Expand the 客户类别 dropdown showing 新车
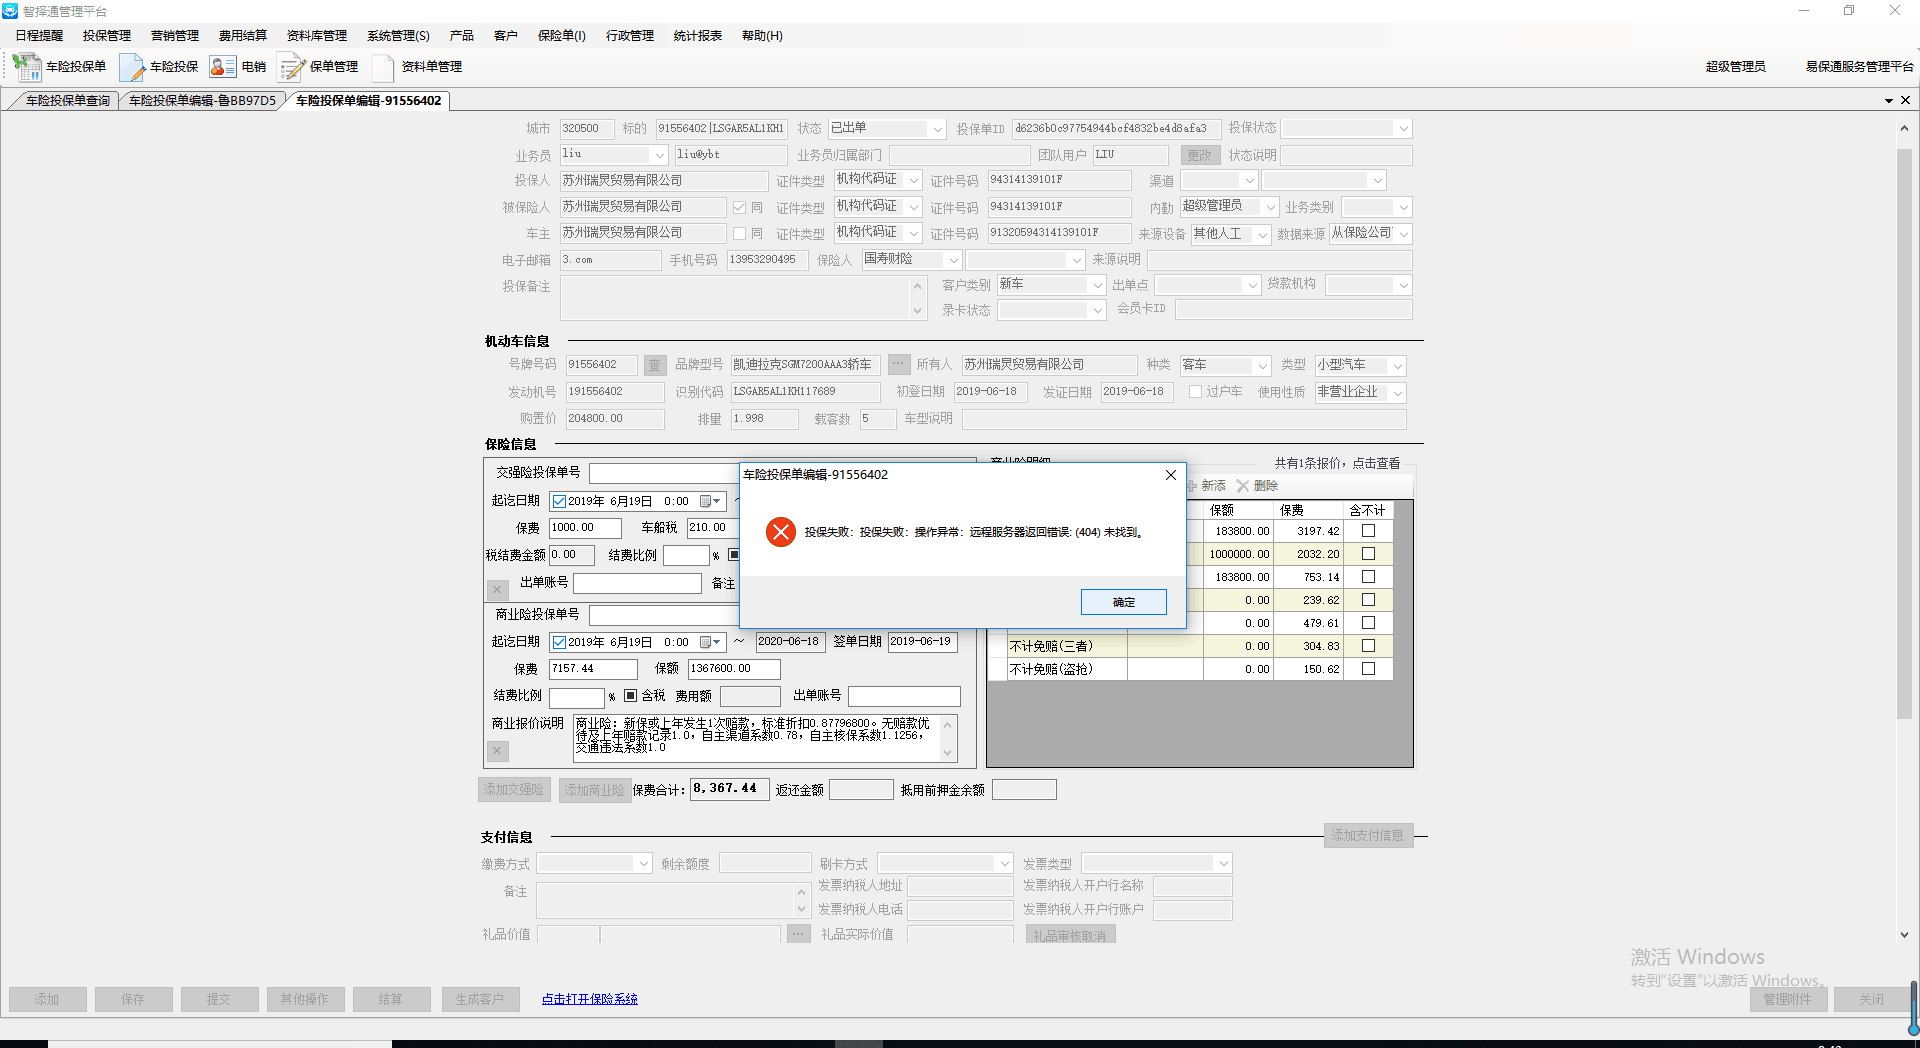 click(x=1097, y=285)
